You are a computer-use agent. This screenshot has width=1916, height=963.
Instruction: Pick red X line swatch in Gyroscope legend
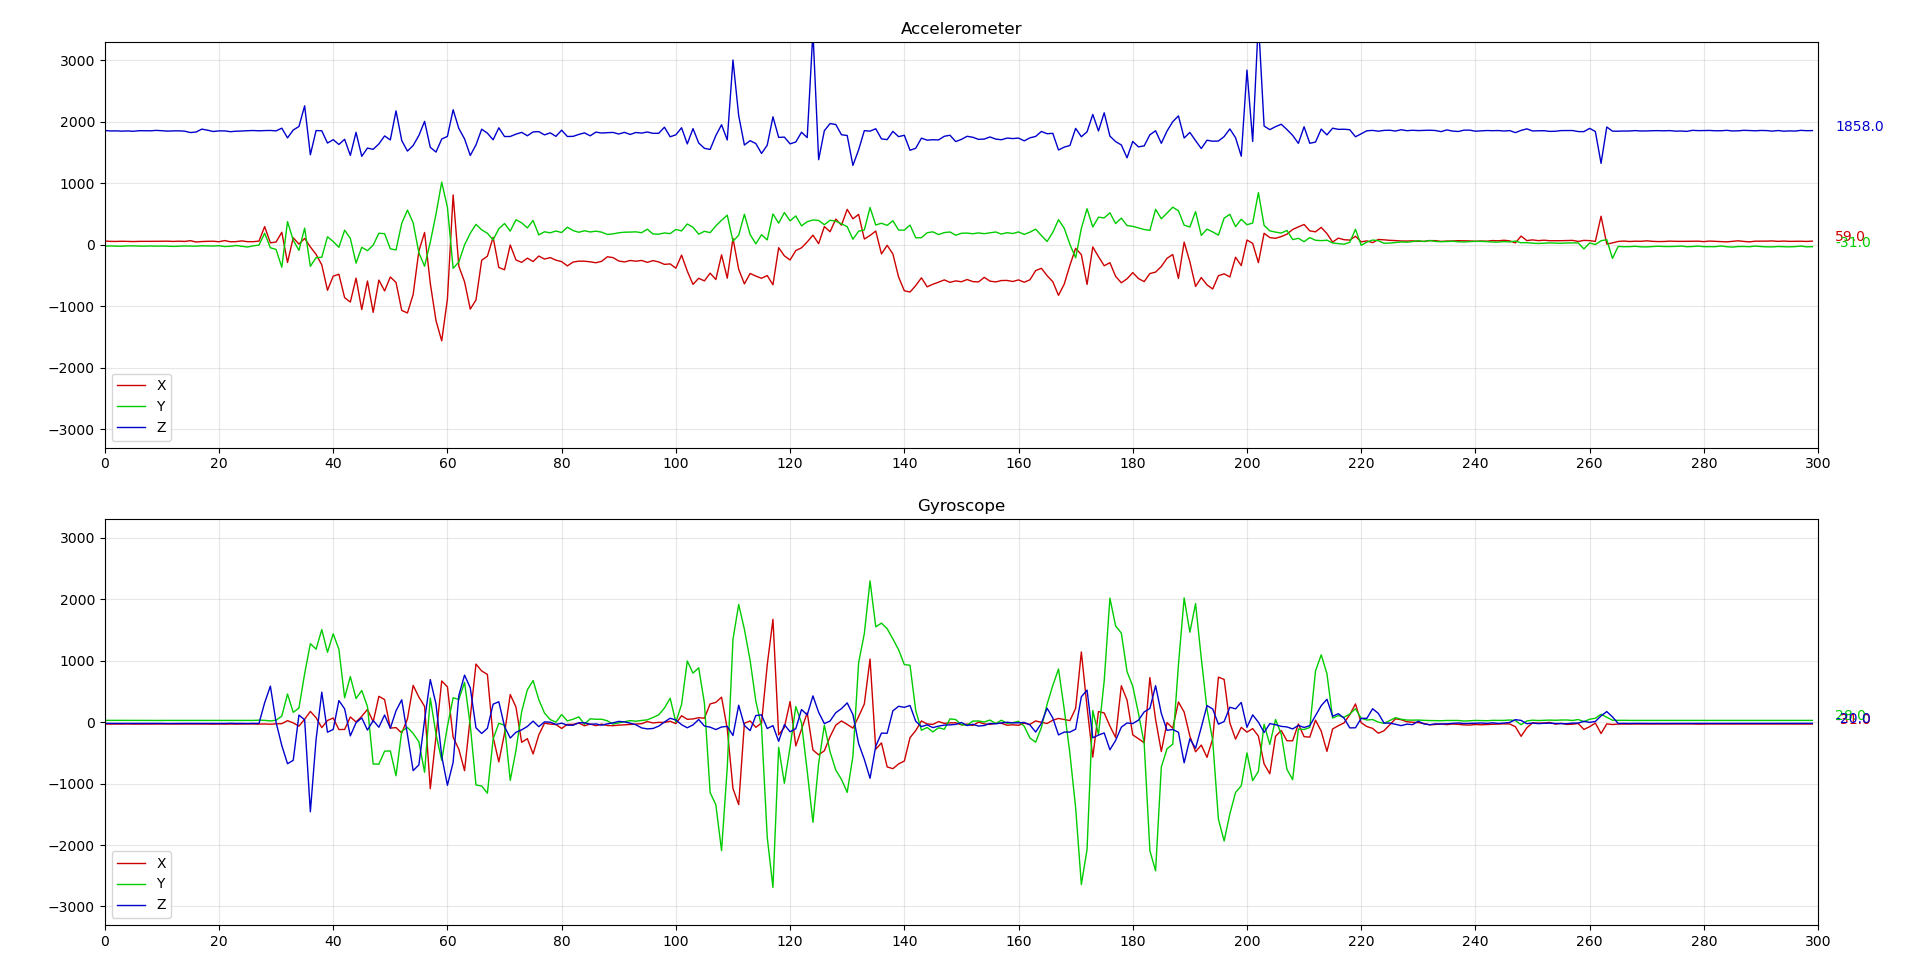coord(131,863)
